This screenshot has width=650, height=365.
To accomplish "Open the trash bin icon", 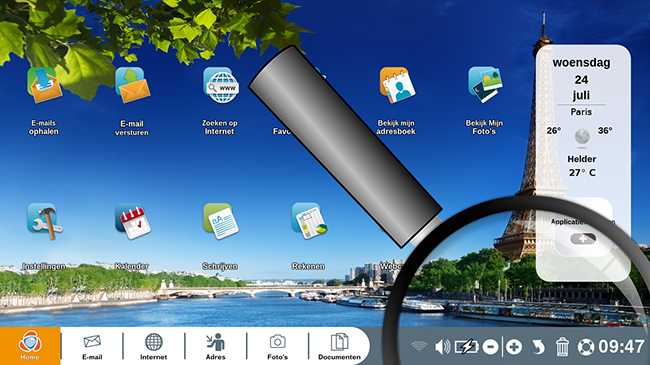I will click(x=562, y=346).
